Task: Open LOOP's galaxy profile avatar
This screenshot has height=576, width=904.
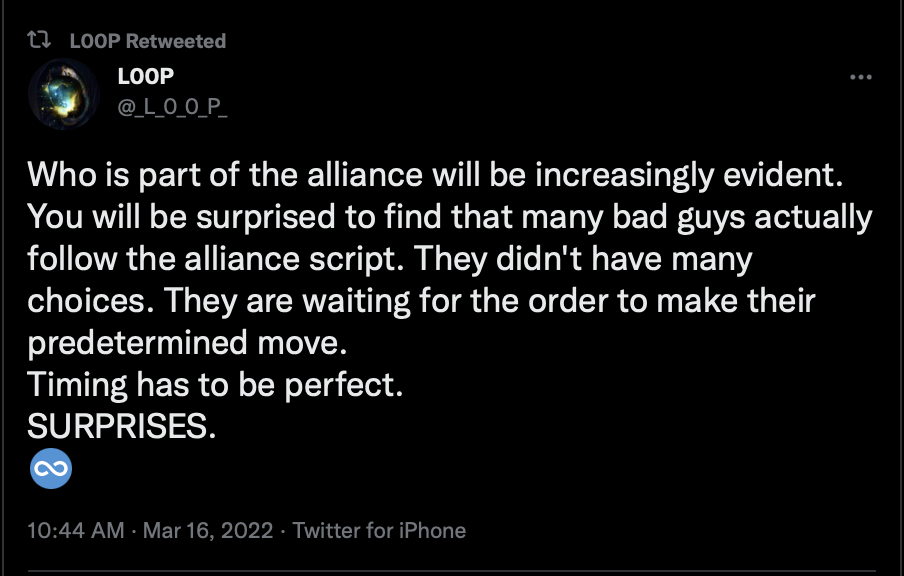Action: click(63, 93)
